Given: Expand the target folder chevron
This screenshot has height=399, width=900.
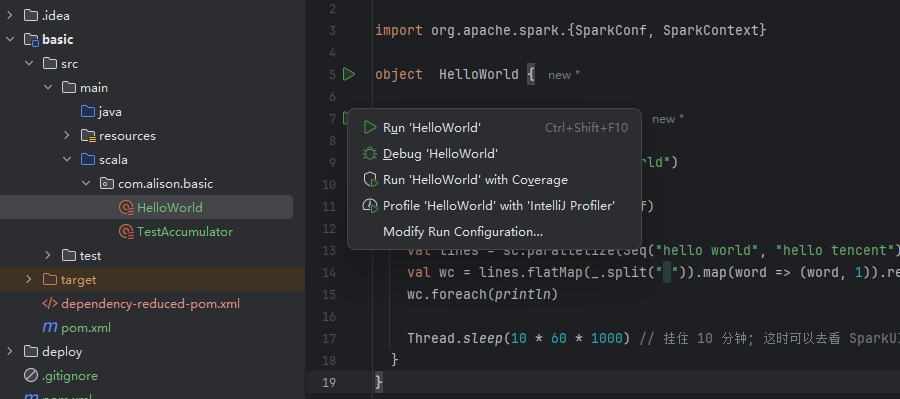Looking at the screenshot, I should [x=29, y=279].
